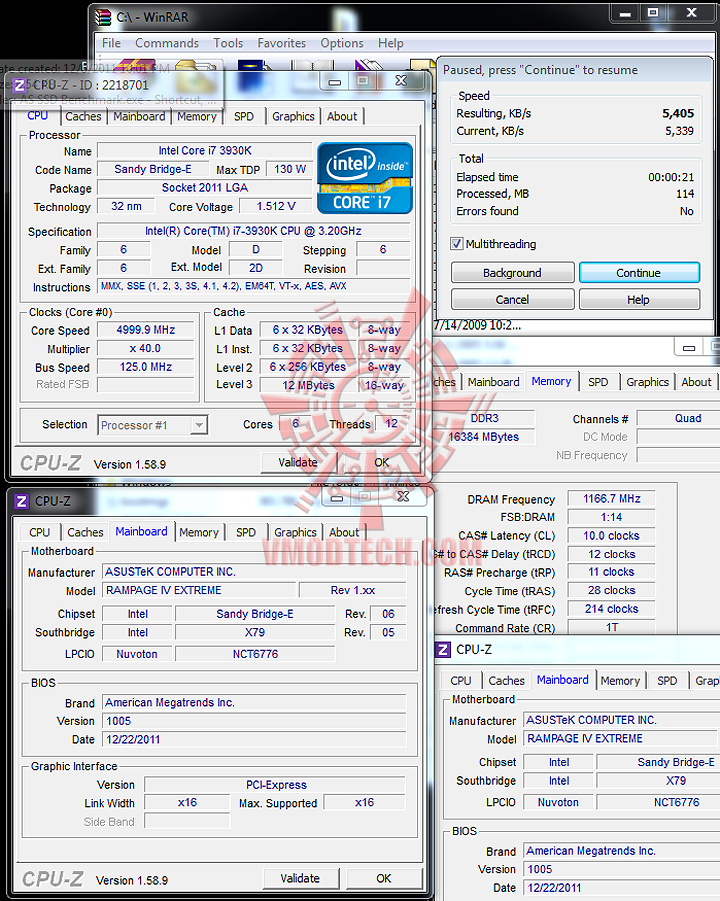Click Continue to resume the benchmark
Screen dimensions: 720x901
tap(639, 273)
